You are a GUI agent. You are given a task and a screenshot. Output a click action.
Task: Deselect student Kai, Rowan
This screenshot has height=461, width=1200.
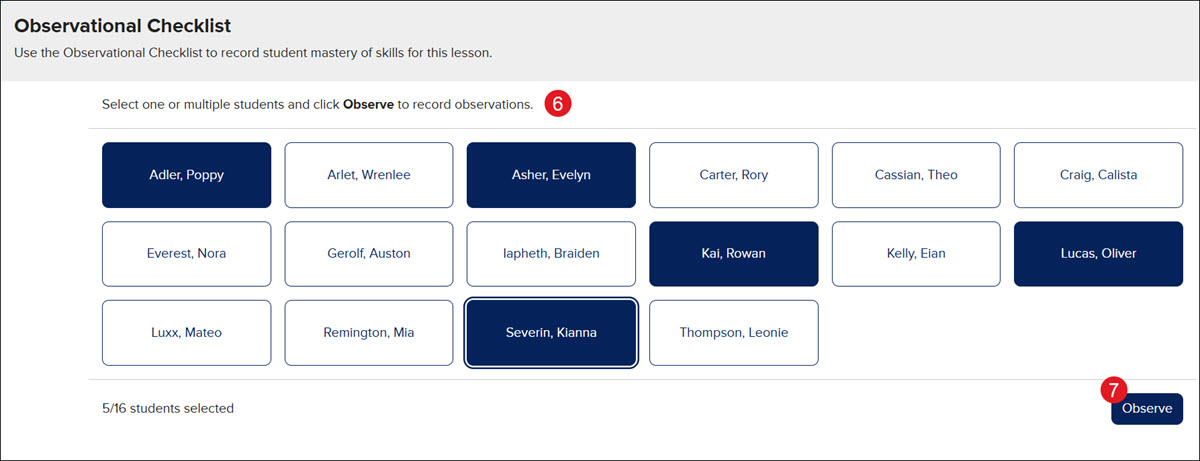[x=734, y=254]
